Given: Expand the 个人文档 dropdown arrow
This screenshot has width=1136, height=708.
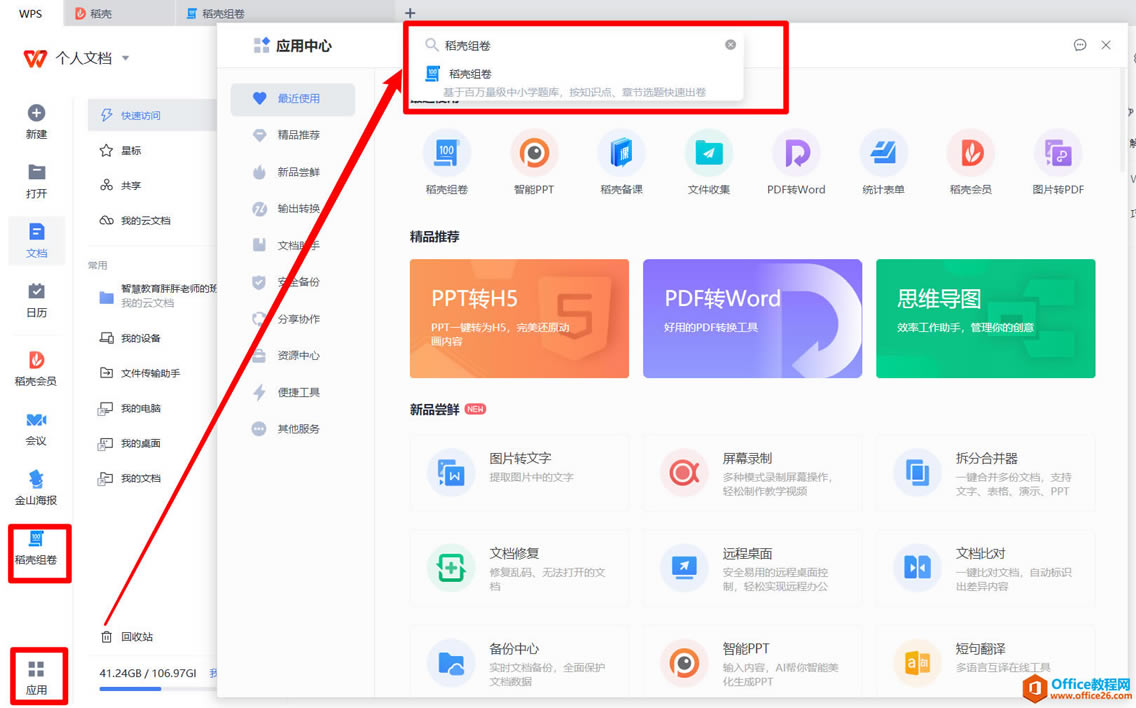Looking at the screenshot, I should [x=126, y=58].
